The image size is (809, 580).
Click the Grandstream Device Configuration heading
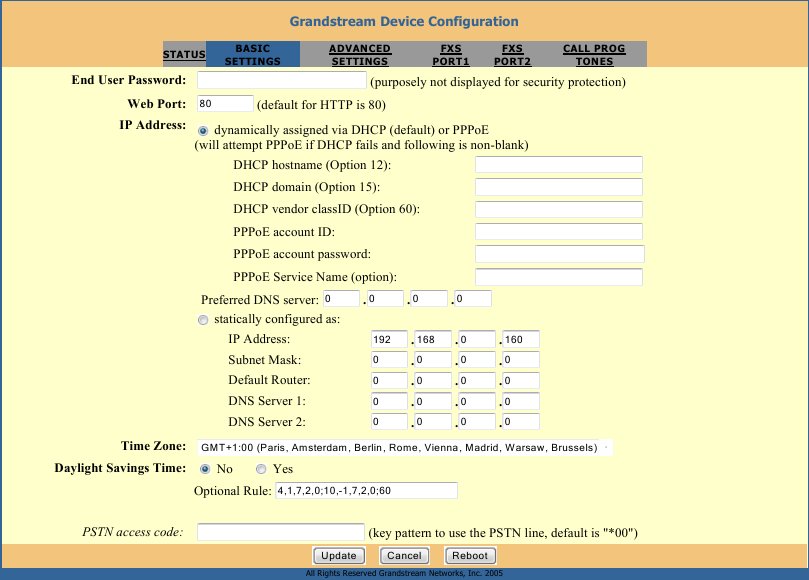click(x=404, y=22)
